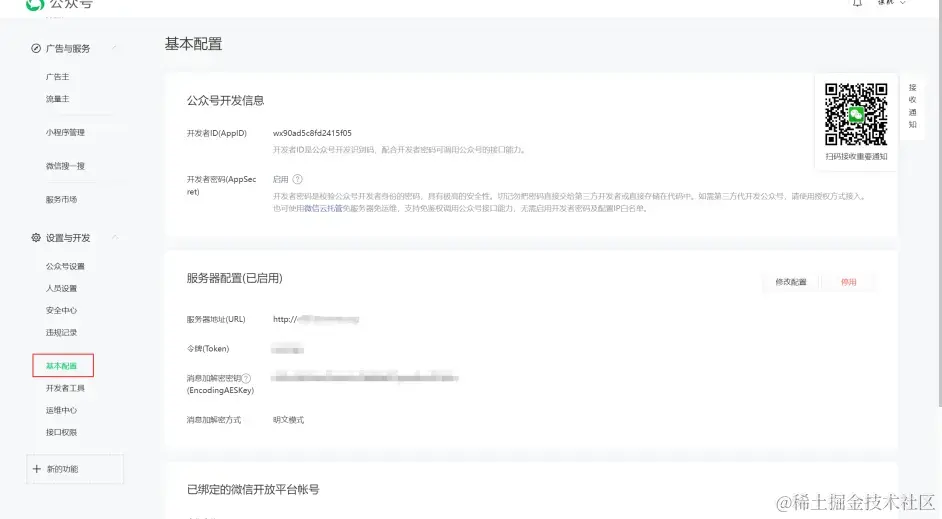
Task: Open 流量主 menu item
Action: (58, 99)
